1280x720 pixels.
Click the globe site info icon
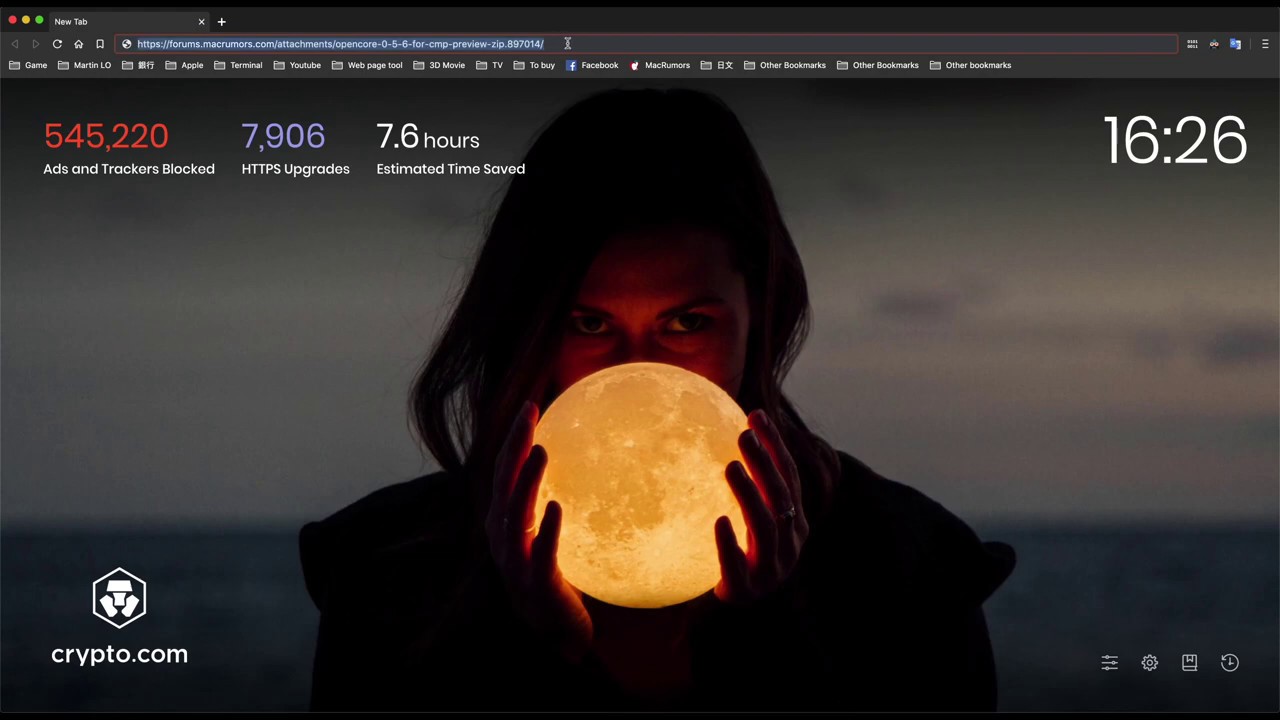tap(126, 44)
